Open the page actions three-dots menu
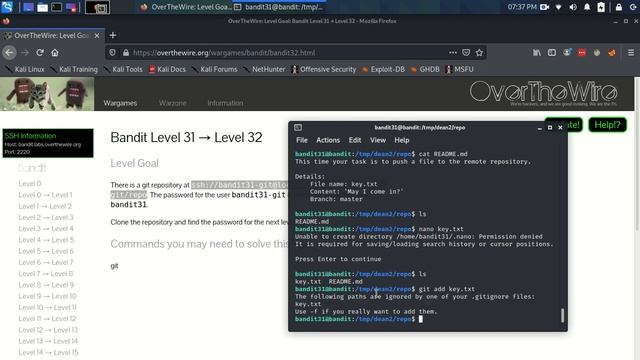The height and width of the screenshot is (360, 640). (453, 53)
